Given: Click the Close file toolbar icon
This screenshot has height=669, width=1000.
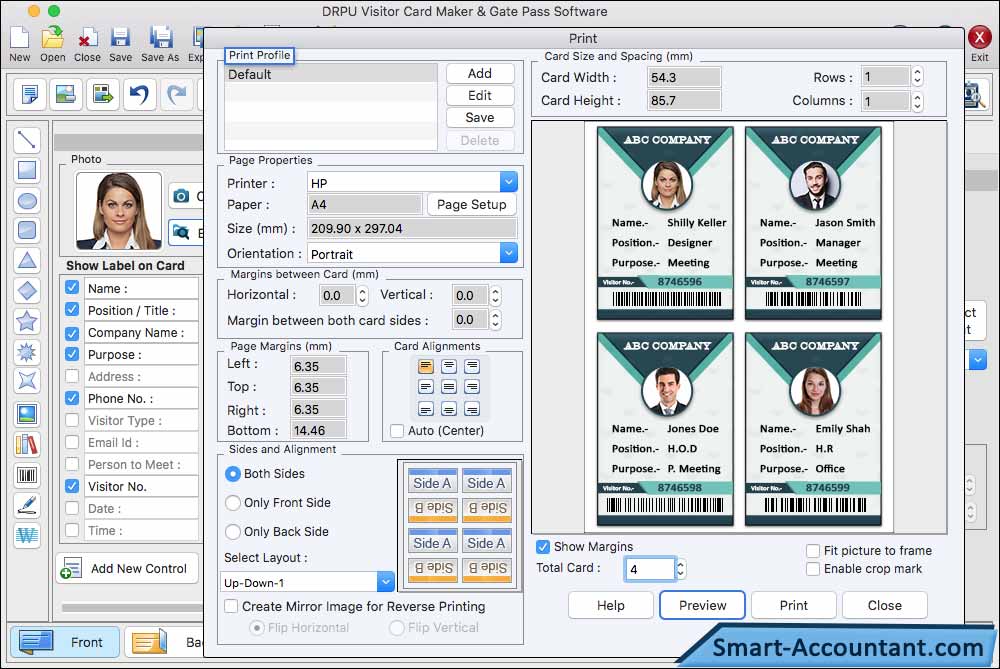Looking at the screenshot, I should [87, 38].
